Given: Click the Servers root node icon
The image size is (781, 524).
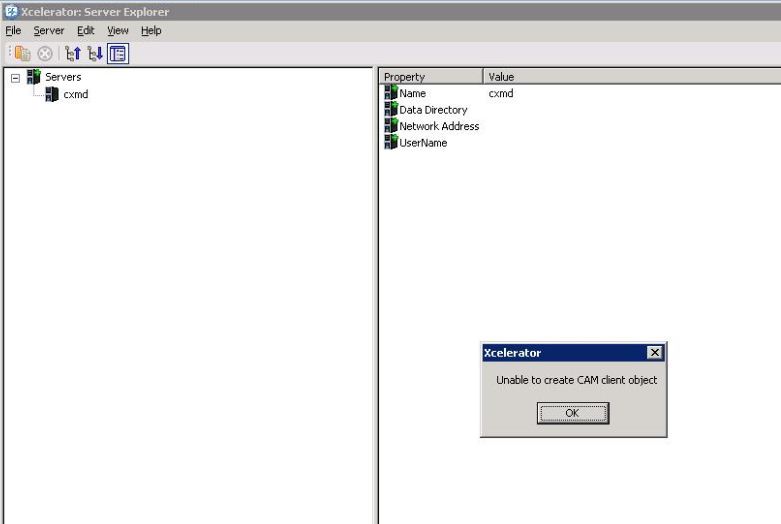Looking at the screenshot, I should [33, 77].
